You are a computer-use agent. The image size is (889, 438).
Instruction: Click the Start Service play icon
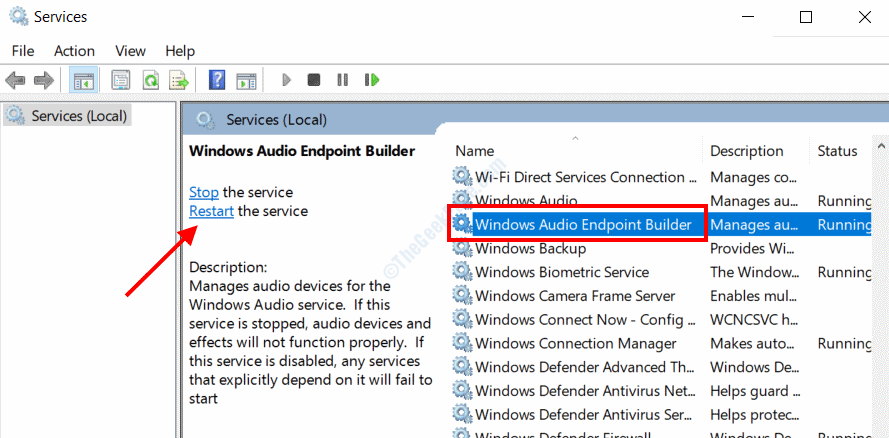[286, 80]
